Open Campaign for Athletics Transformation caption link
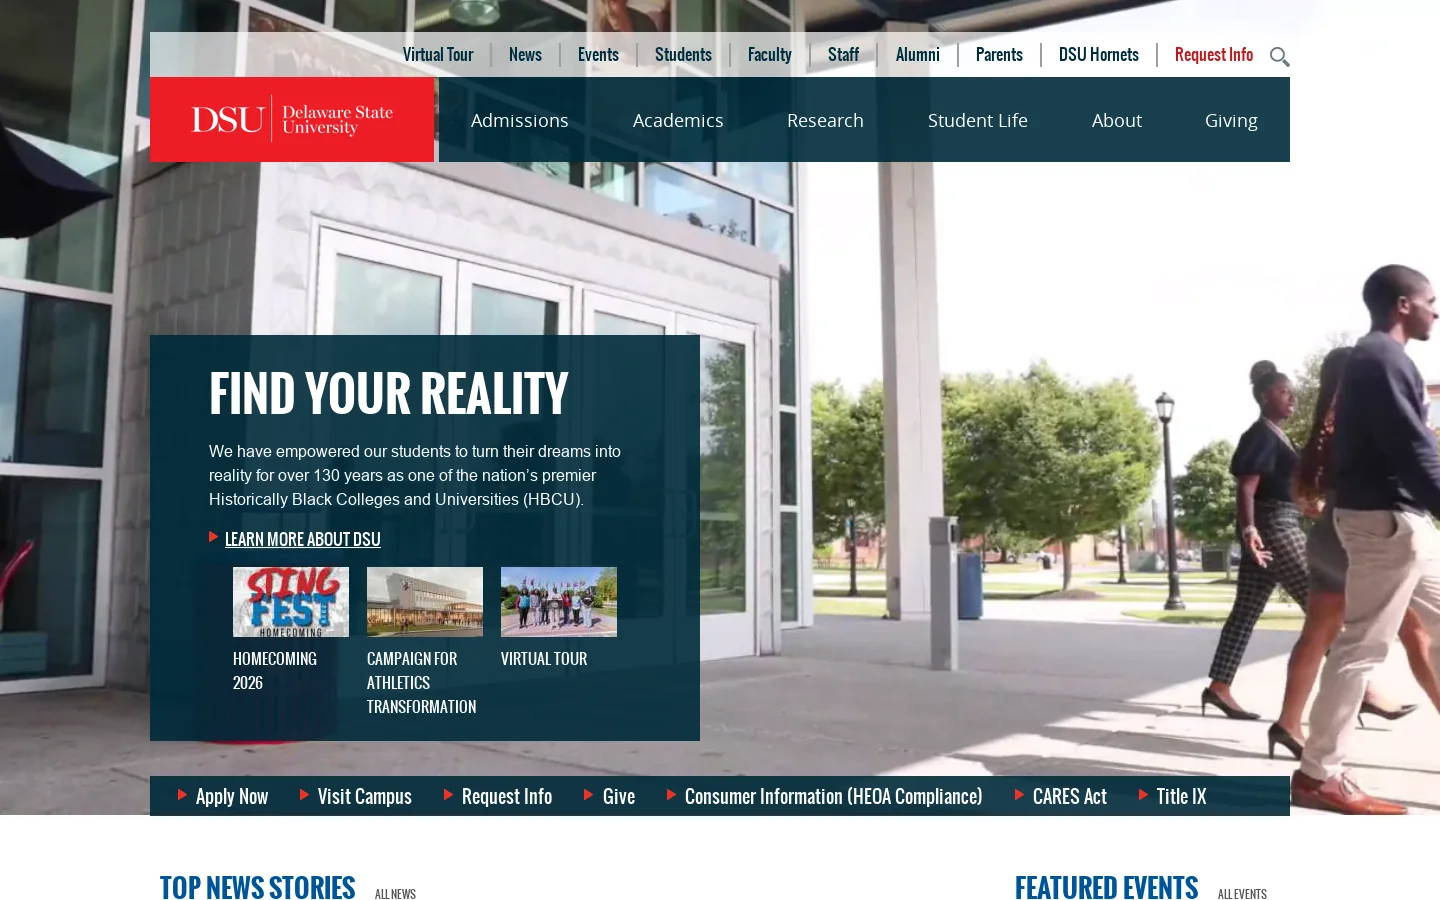1440x900 pixels. point(421,682)
